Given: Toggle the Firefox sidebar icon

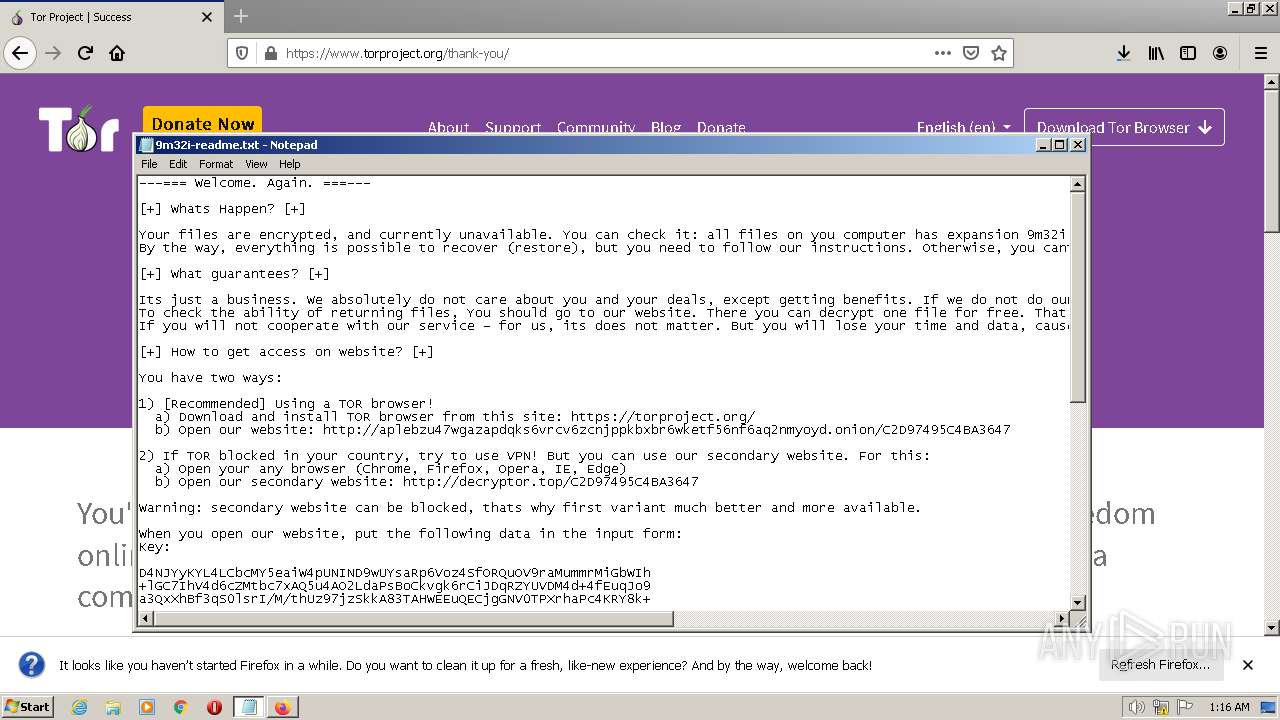Looking at the screenshot, I should pyautogui.click(x=1188, y=53).
